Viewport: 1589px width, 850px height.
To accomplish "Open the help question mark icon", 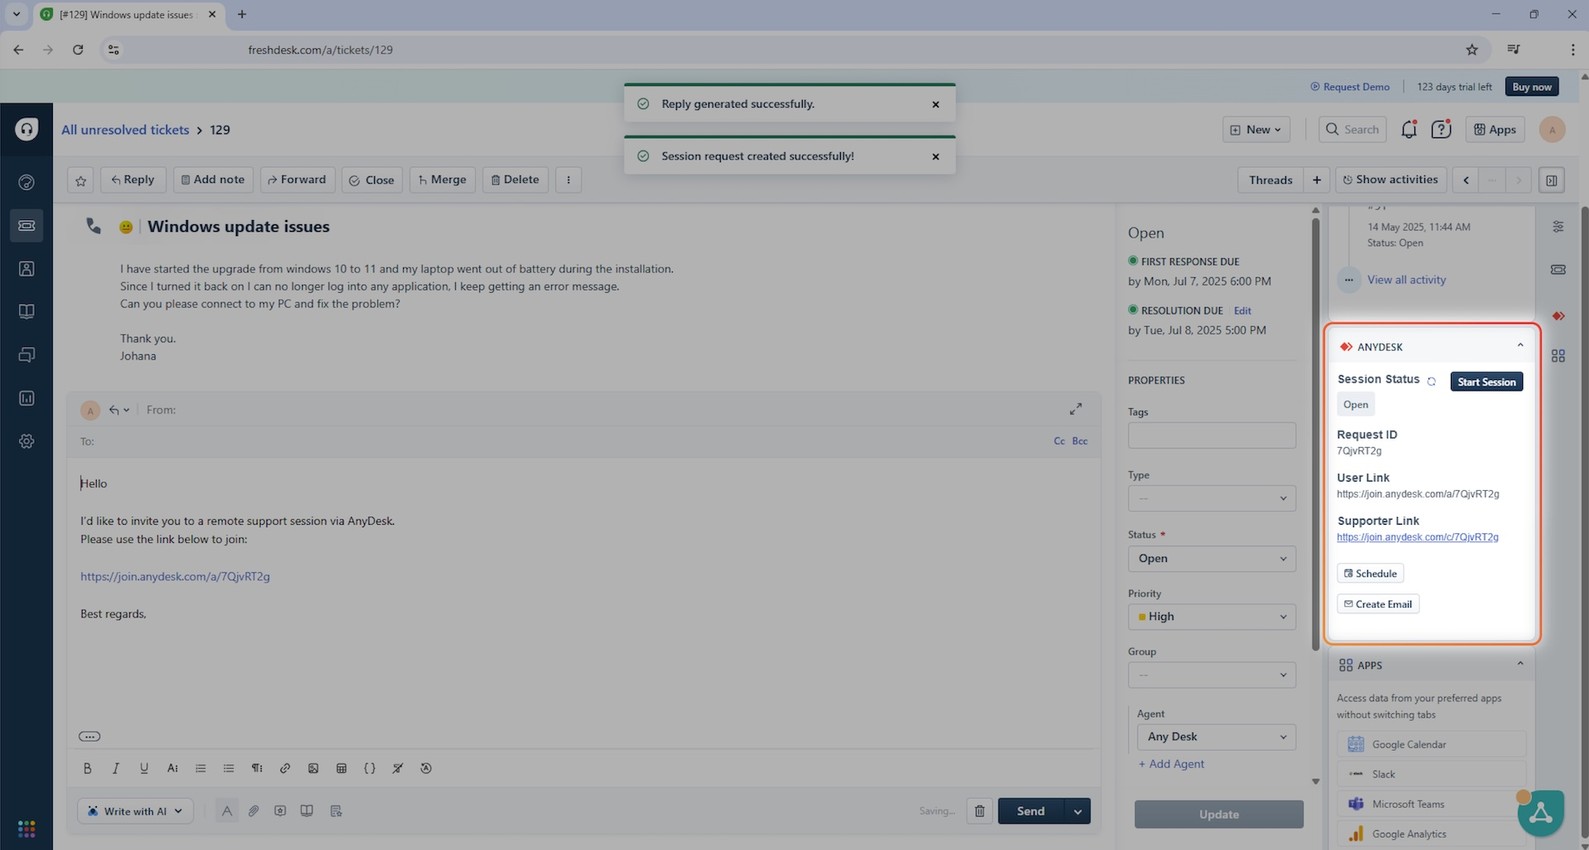I will click(x=1441, y=129).
